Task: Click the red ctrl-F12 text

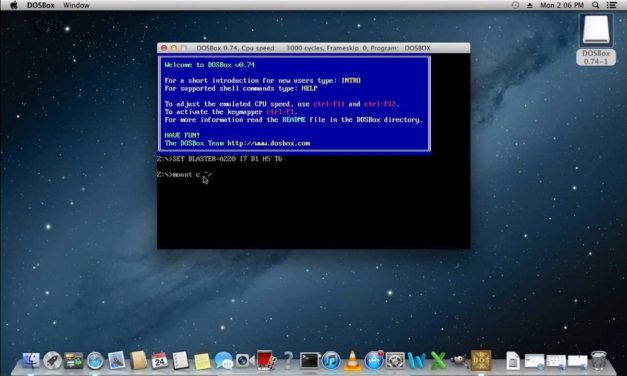Action: [380, 104]
